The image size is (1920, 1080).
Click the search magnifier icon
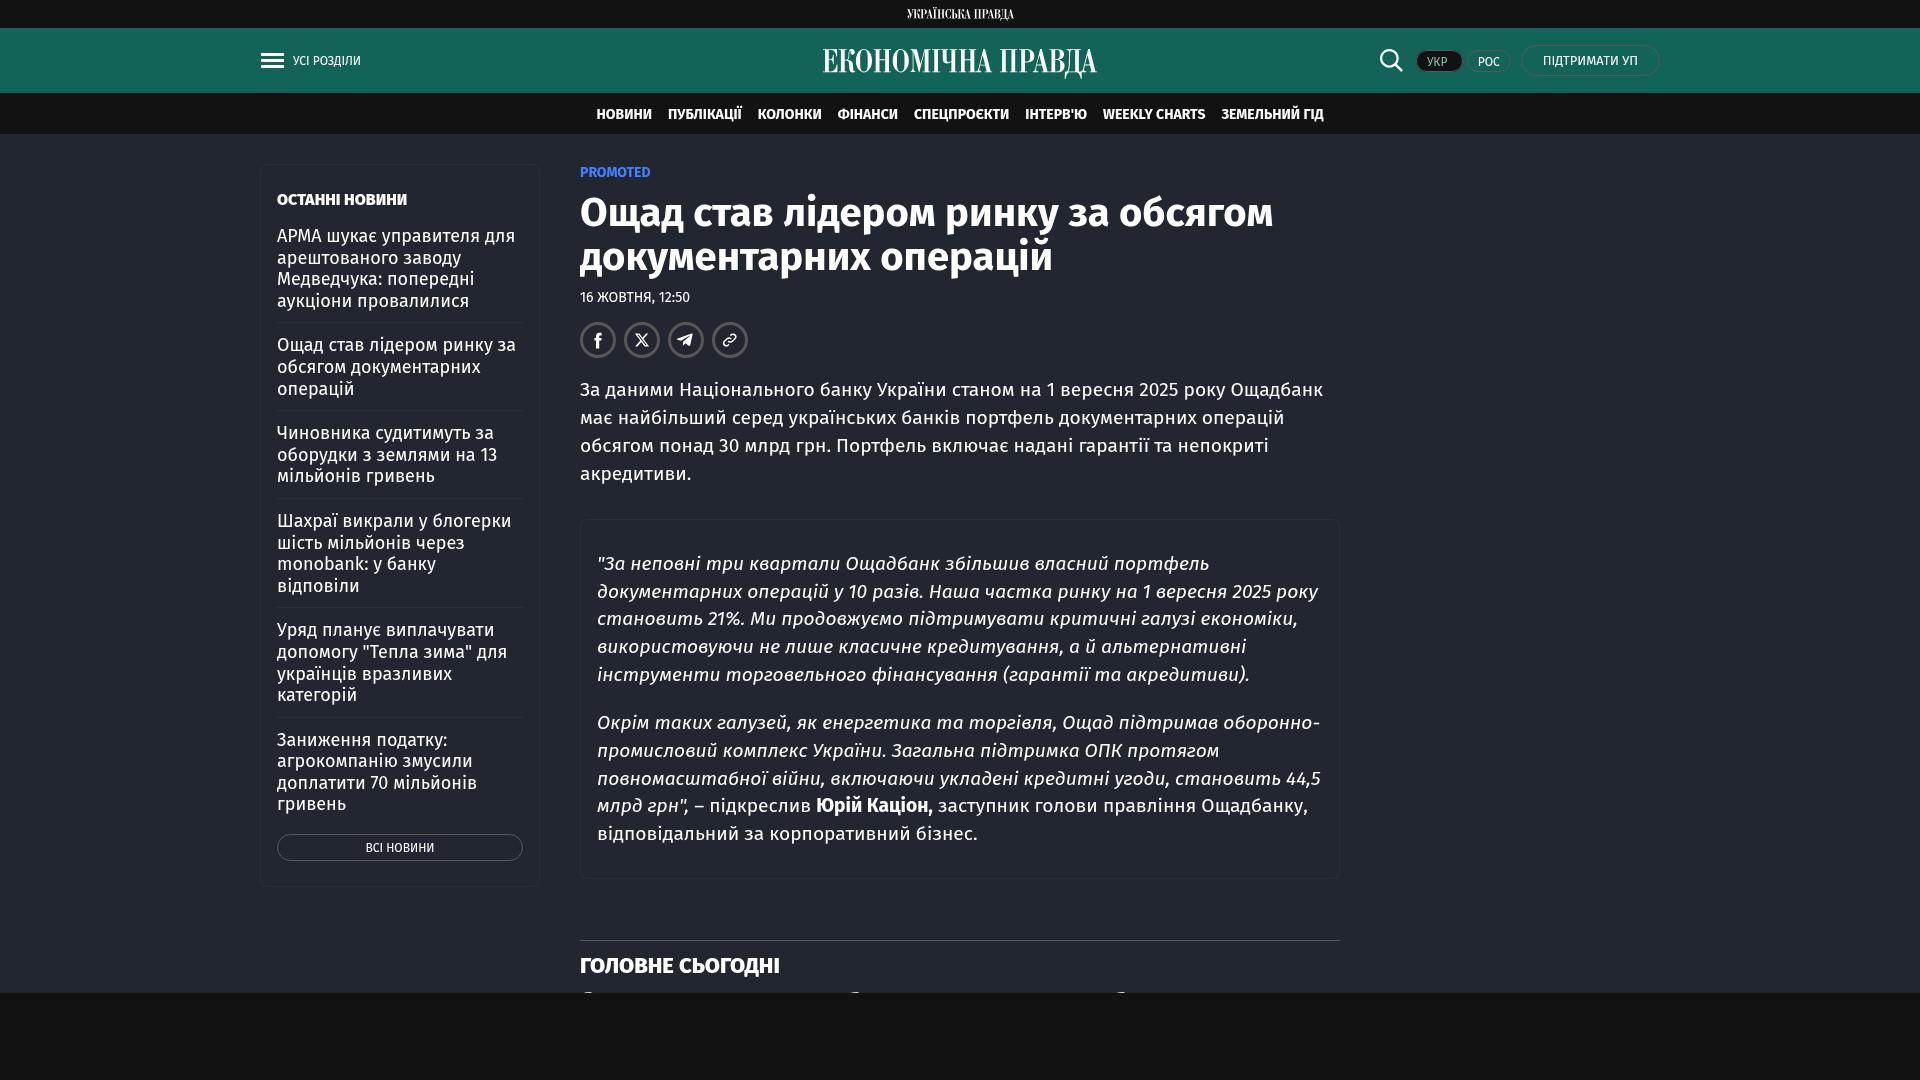click(1391, 61)
